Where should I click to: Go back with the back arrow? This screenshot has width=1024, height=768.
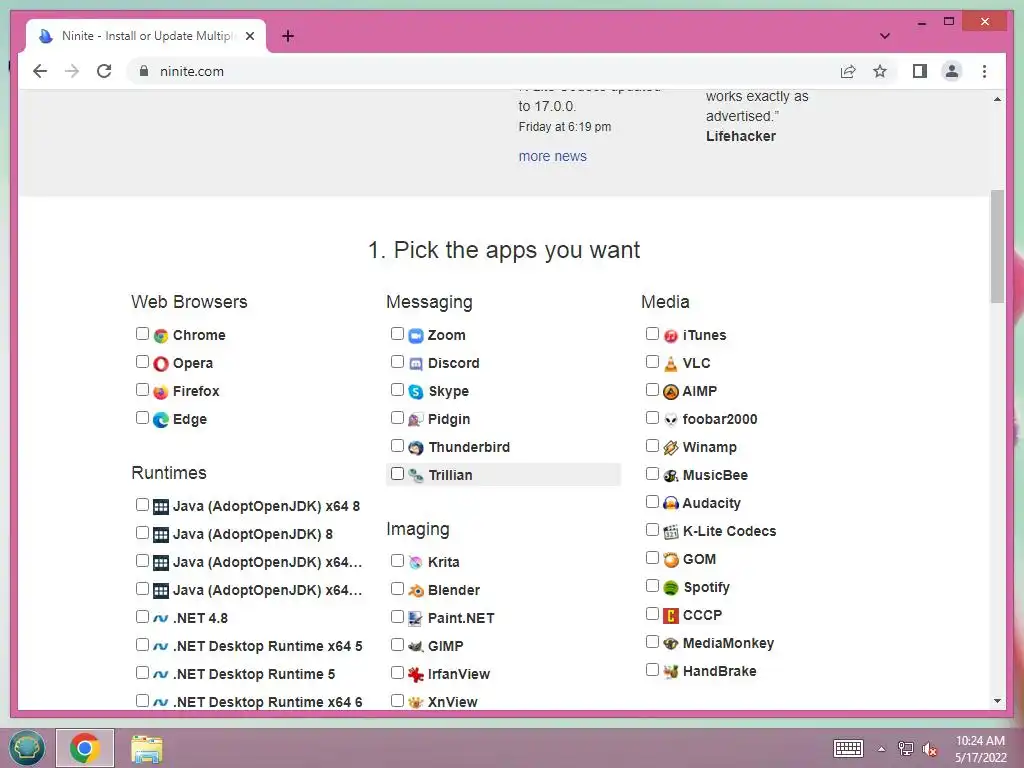click(40, 71)
